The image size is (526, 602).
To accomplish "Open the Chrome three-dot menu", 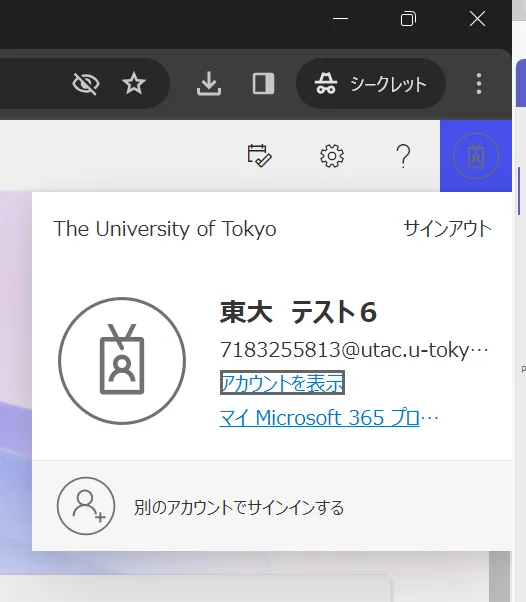I will 478,83.
